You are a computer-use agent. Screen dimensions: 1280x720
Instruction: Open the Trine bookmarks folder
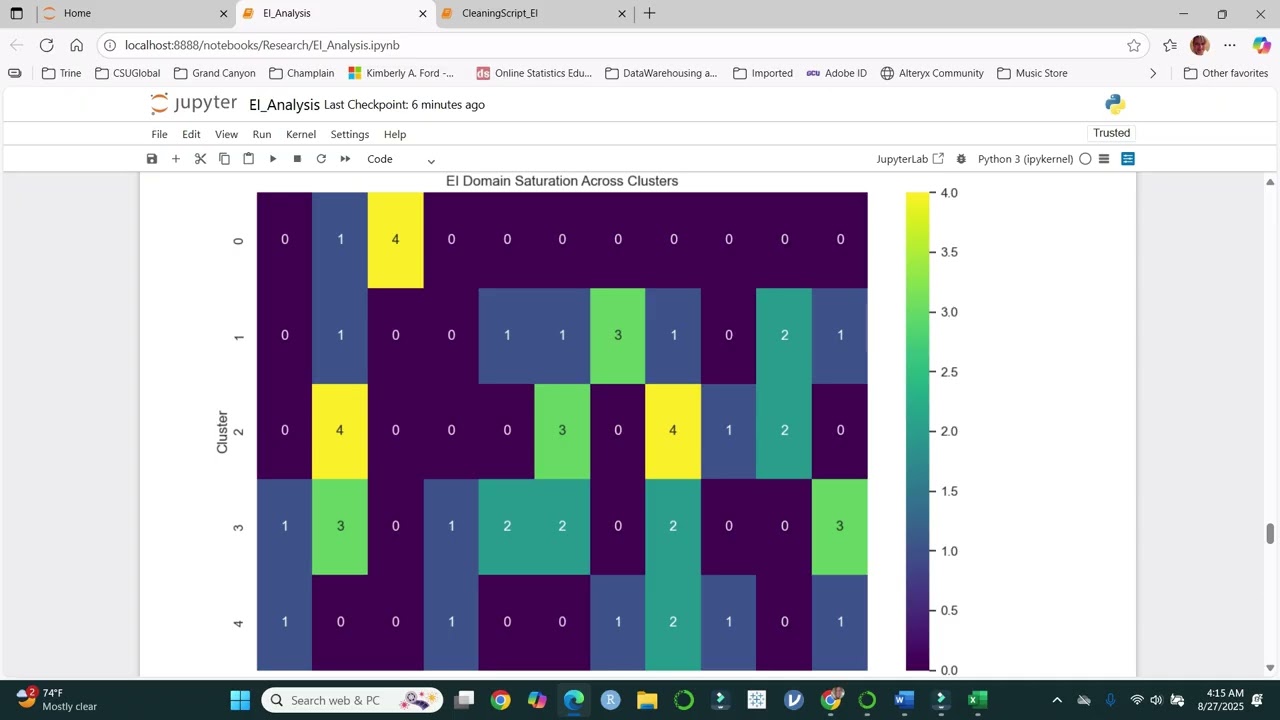coord(61,73)
